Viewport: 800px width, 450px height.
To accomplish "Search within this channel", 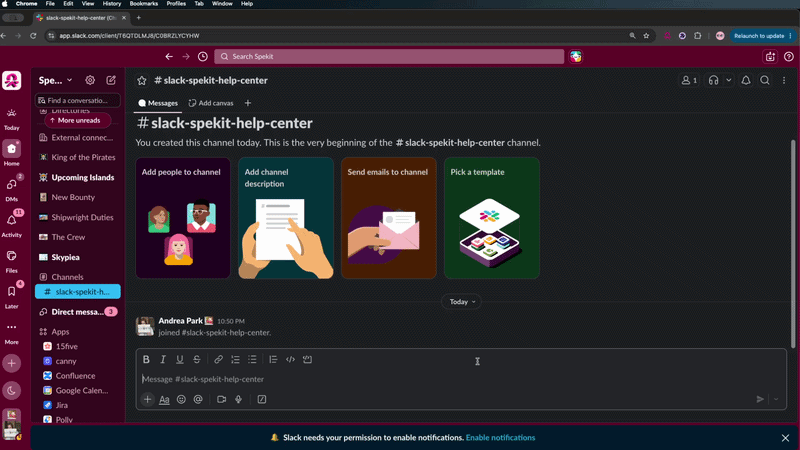I will [x=765, y=81].
